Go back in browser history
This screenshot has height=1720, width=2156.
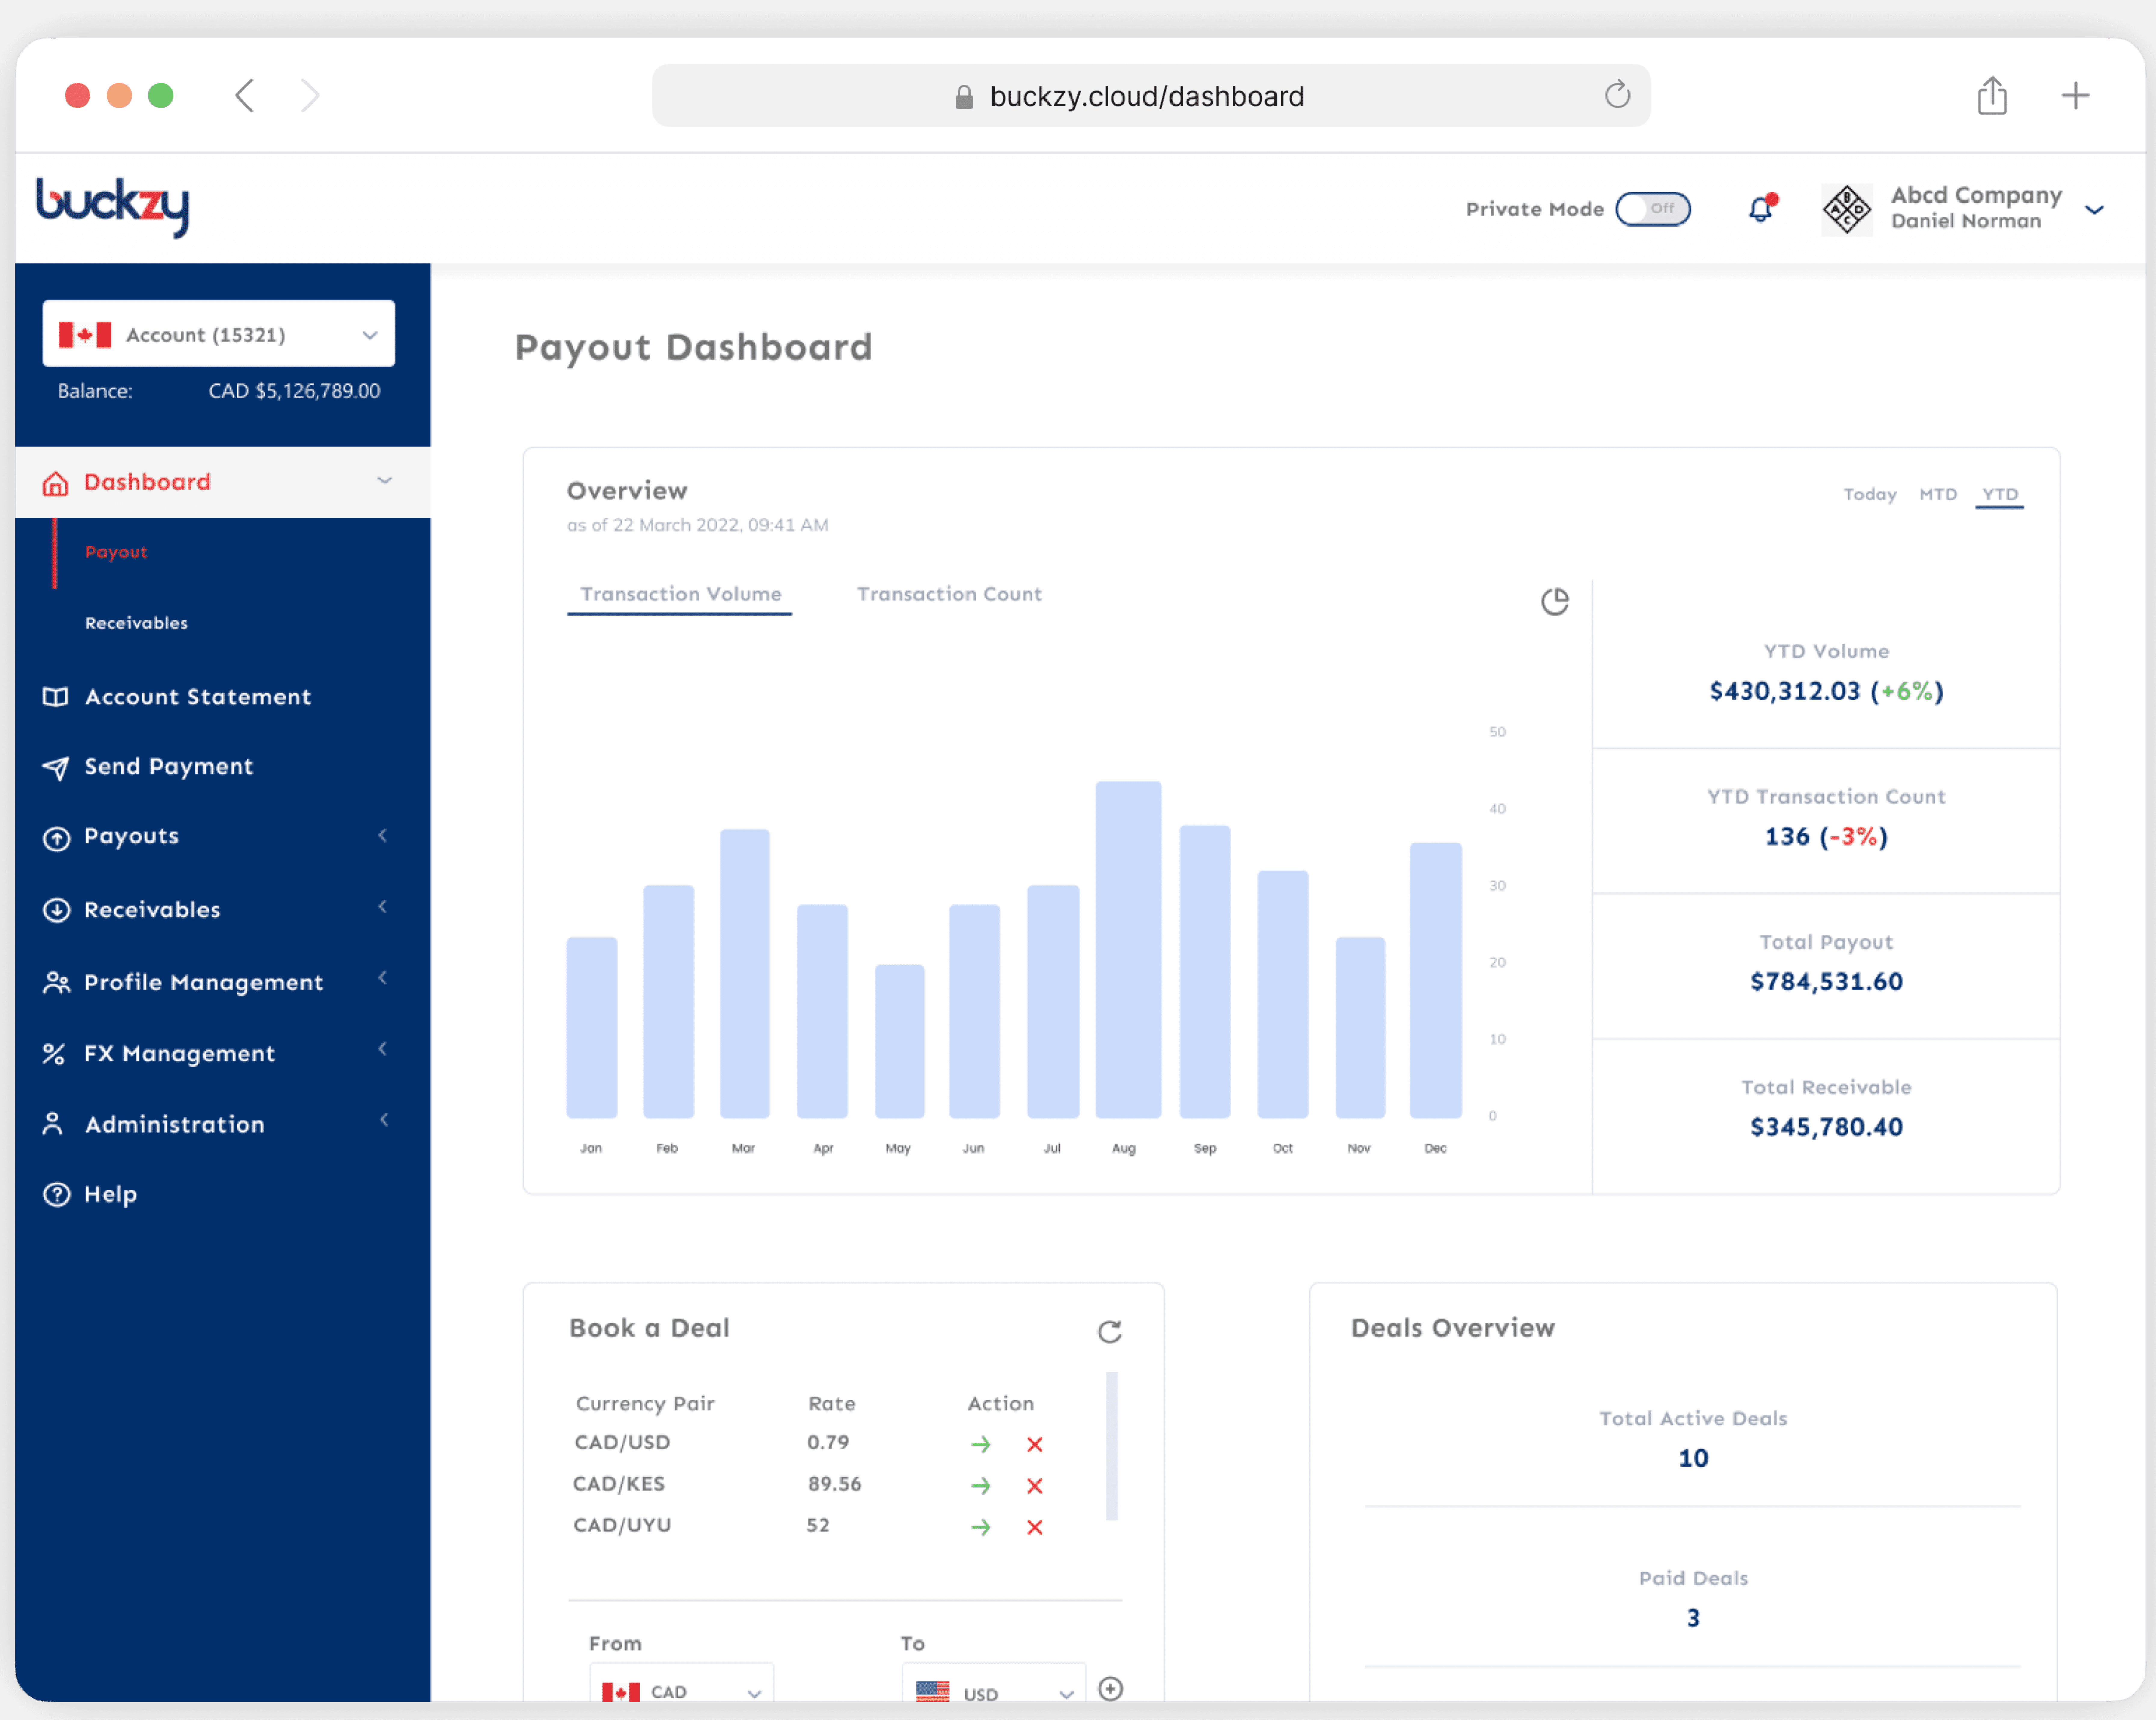245,96
